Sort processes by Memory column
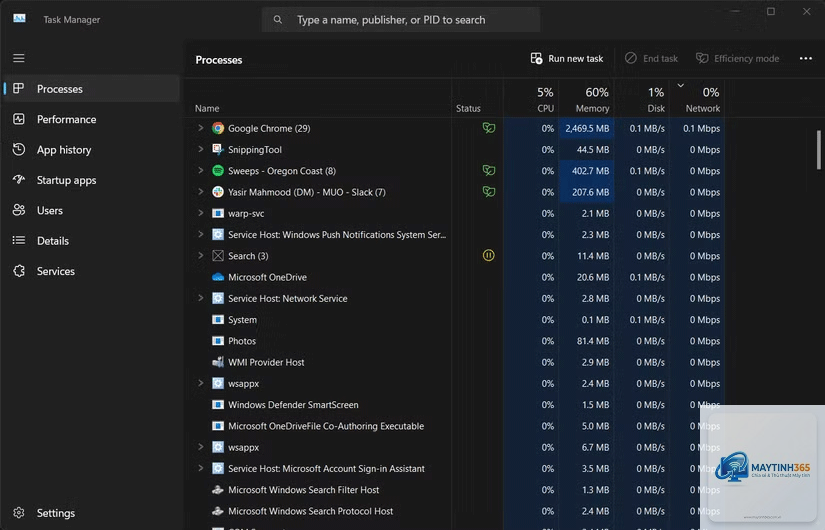Image resolution: width=825 pixels, height=530 pixels. 586,99
